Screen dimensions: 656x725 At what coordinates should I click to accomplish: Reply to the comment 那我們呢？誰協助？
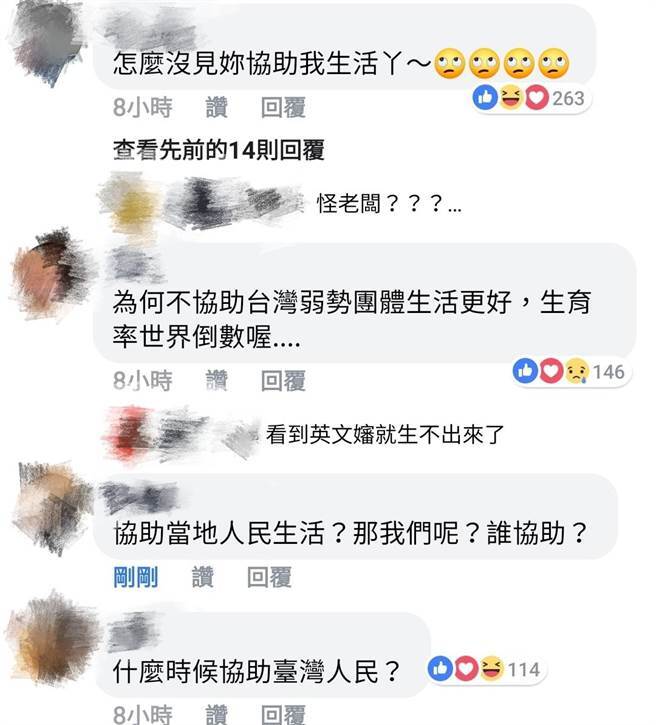coord(269,577)
